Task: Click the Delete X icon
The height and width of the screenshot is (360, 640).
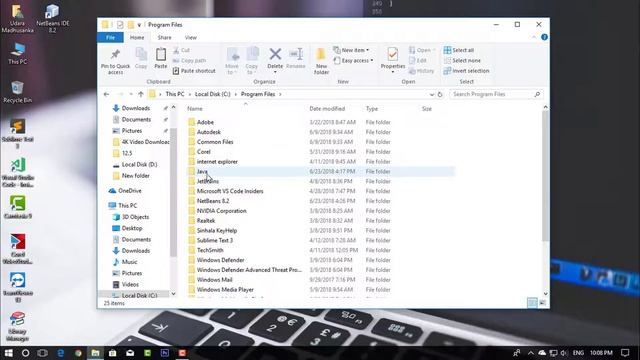Action: [275, 53]
